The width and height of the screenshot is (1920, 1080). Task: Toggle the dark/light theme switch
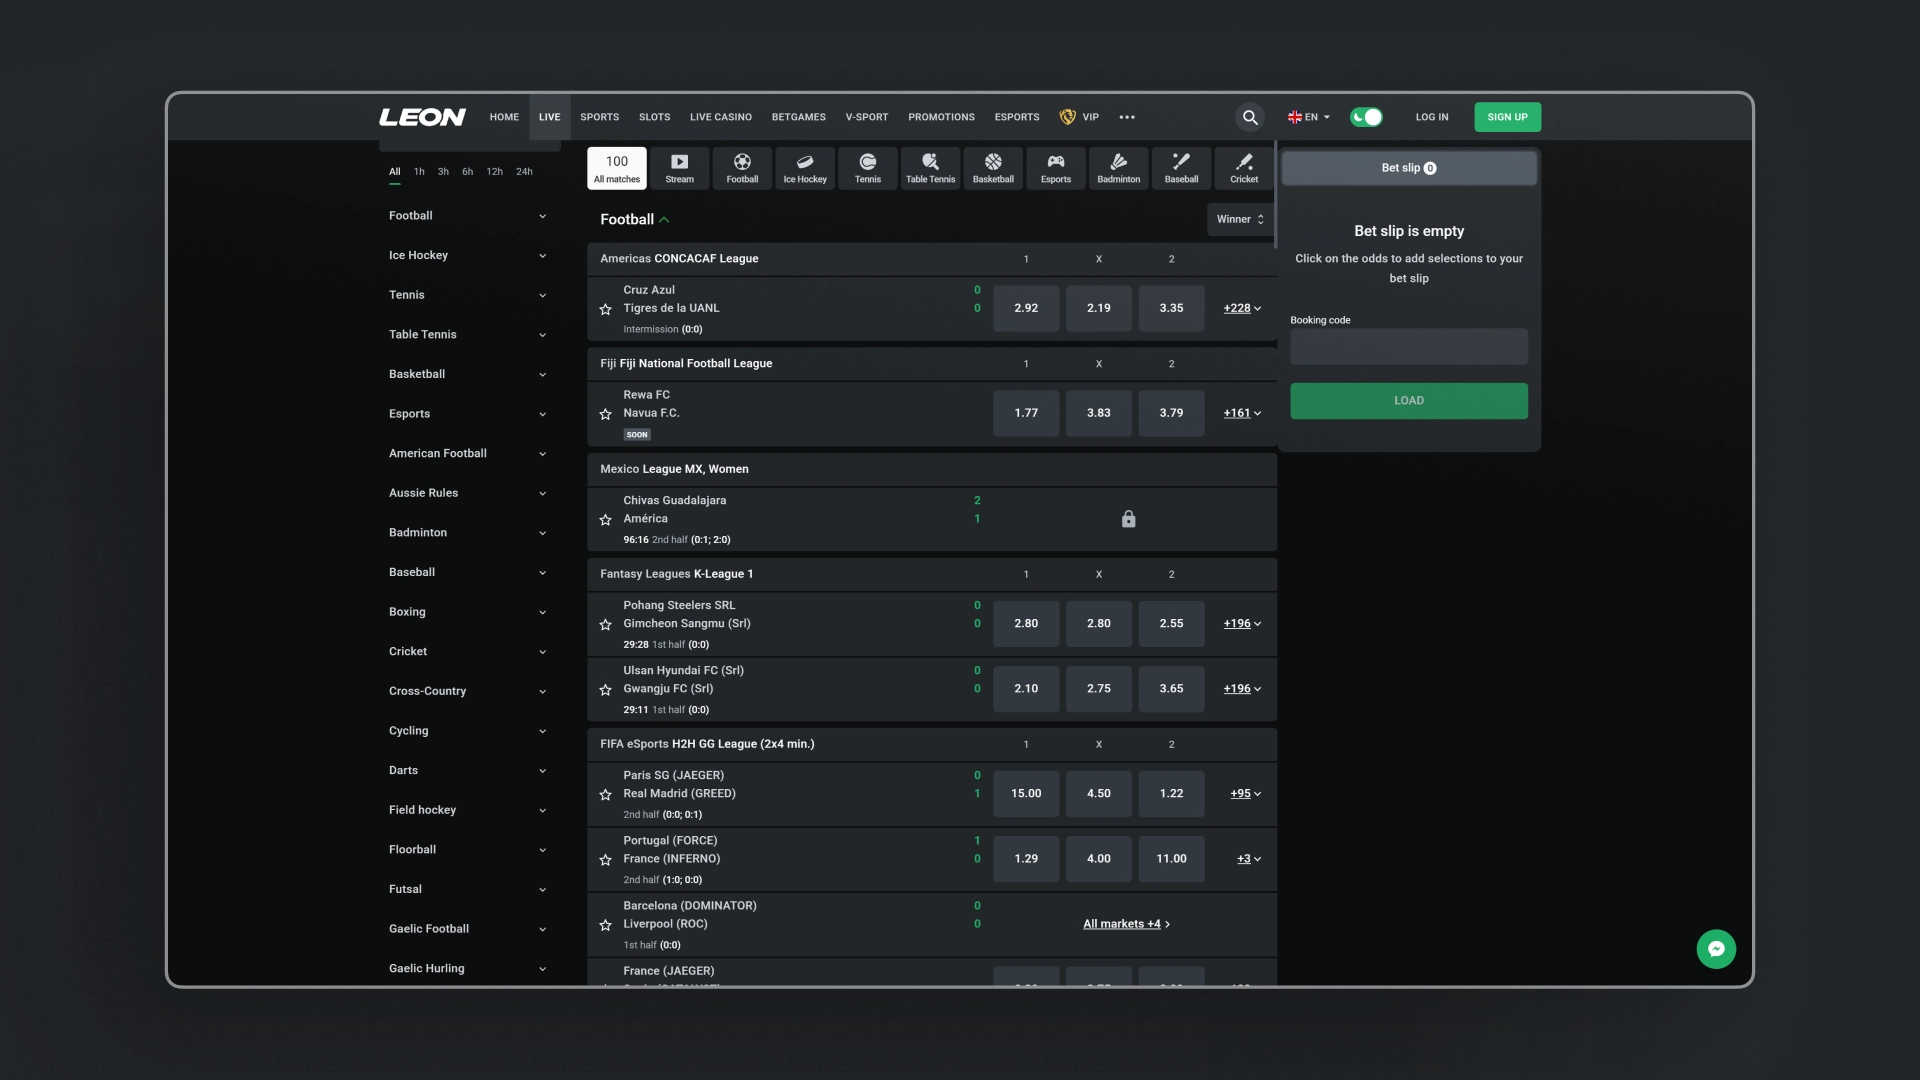pos(1366,117)
